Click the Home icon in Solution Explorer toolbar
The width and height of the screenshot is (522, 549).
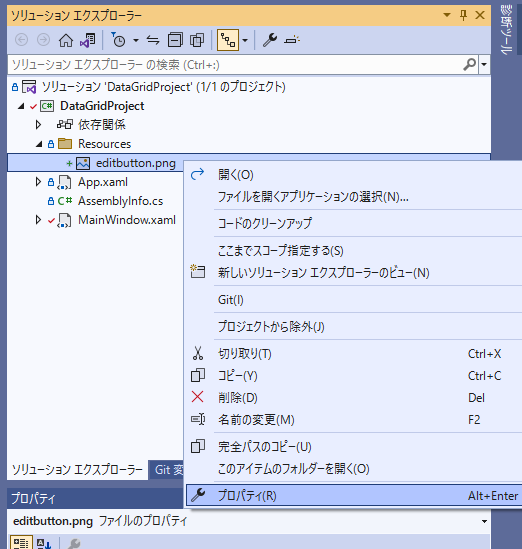point(66,40)
